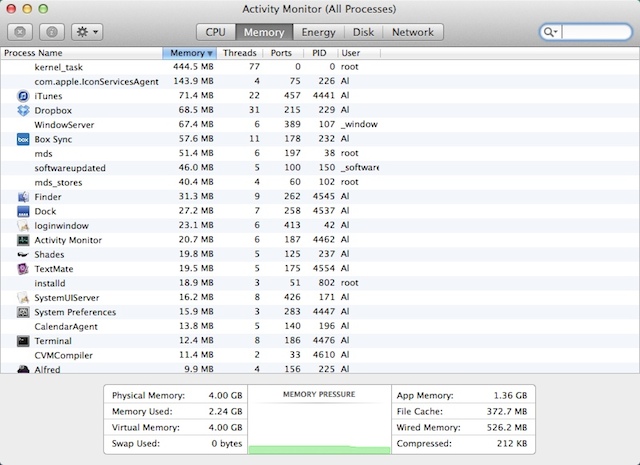Click the Memory Used 2.24 GB value
This screenshot has width=640, height=465.
225,411
